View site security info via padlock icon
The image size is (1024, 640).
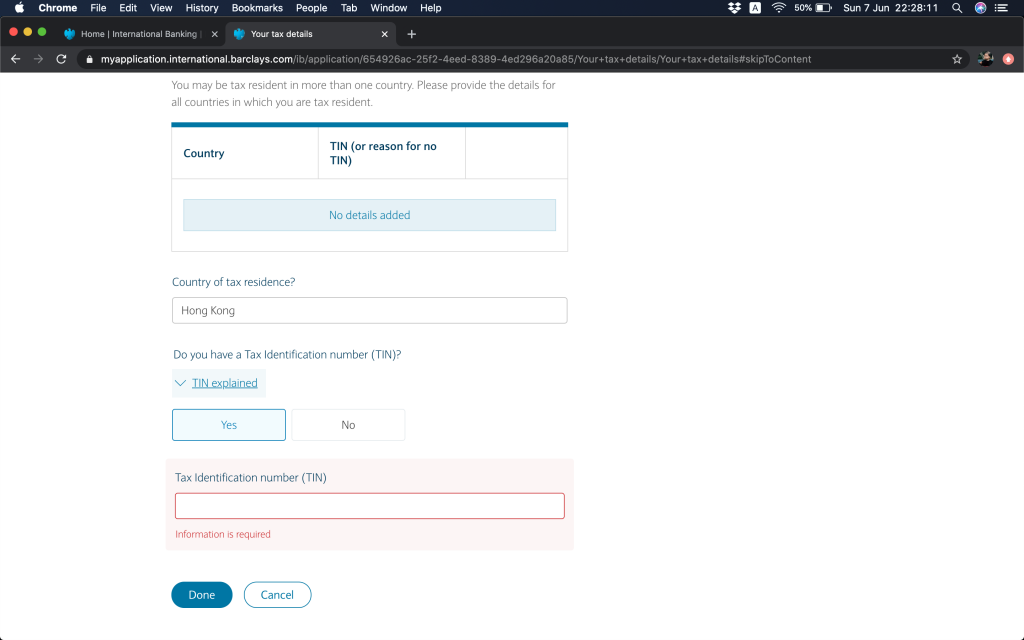pyautogui.click(x=89, y=59)
